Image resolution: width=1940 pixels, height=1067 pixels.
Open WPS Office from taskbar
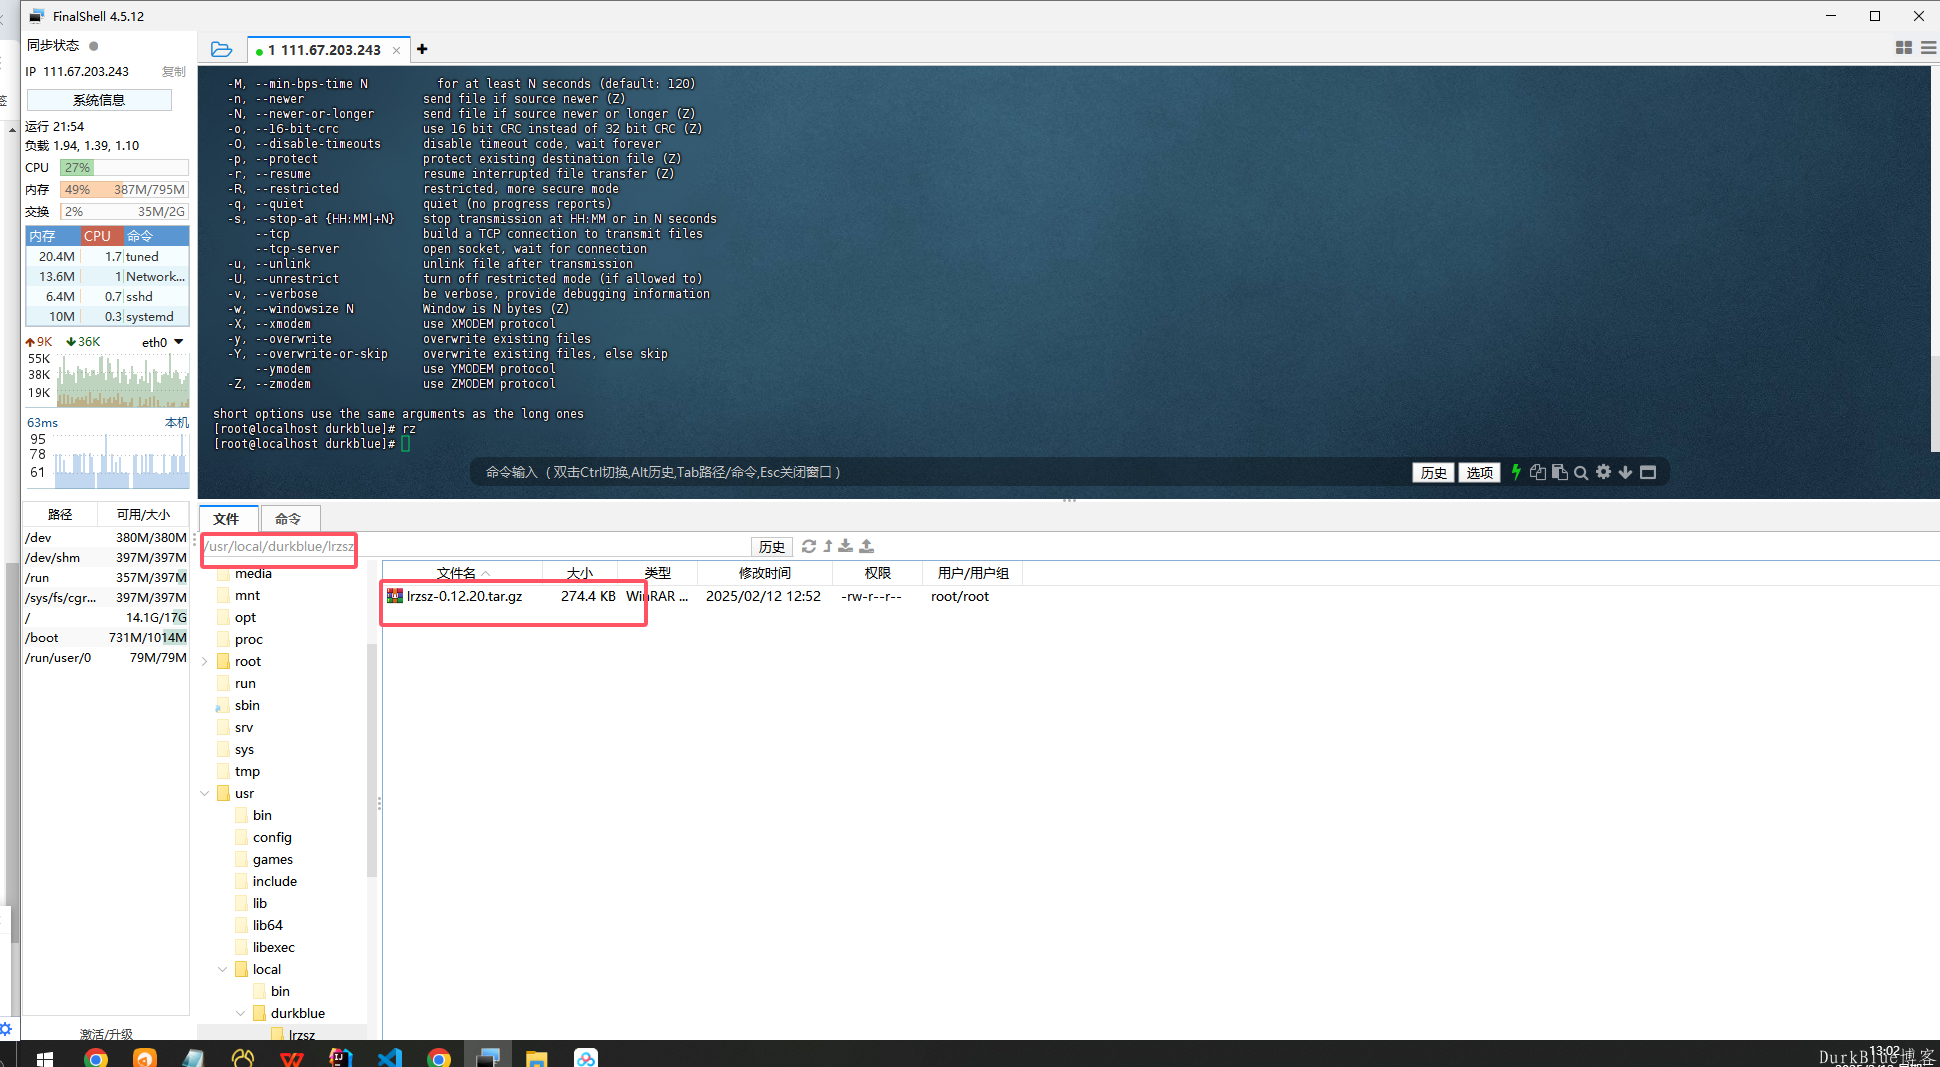(x=292, y=1058)
